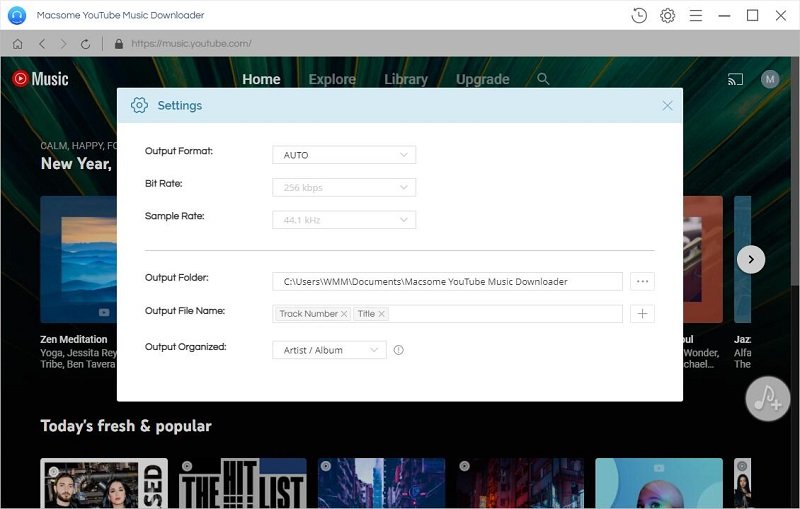Advance carousel with the next arrow
800x509 pixels.
751,259
